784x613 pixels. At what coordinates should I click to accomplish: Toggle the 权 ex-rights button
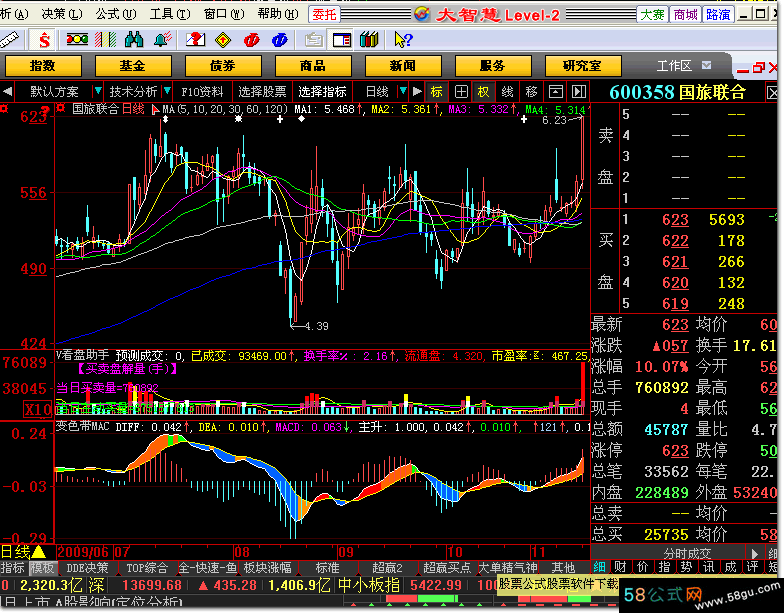pos(484,92)
